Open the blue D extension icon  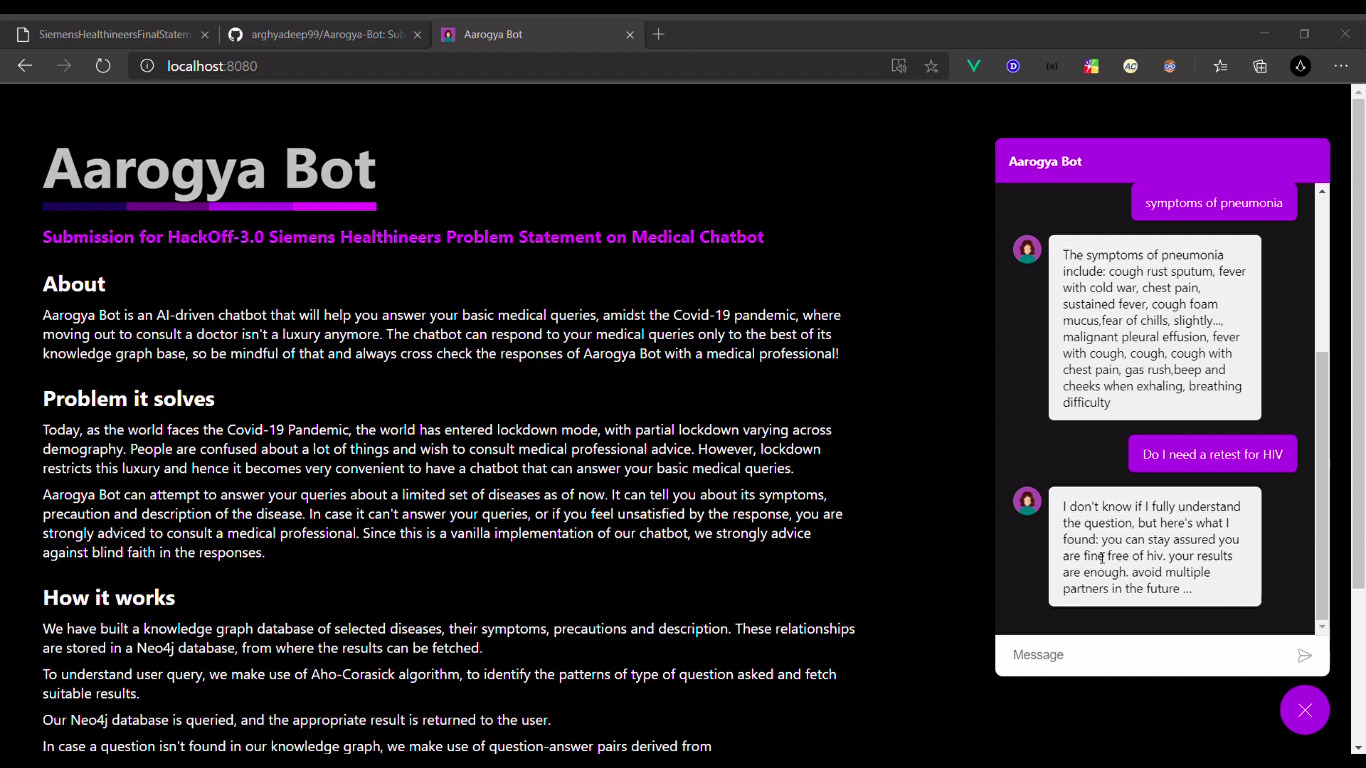pos(1013,66)
